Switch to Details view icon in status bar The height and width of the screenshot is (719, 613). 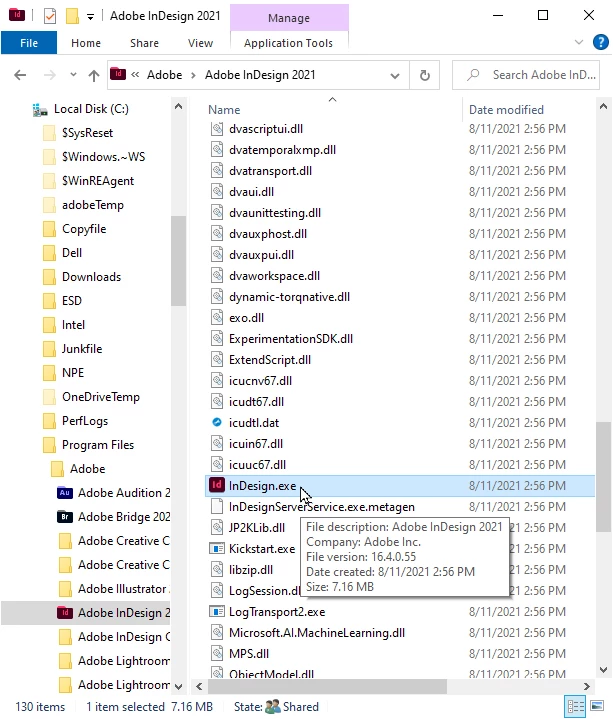coord(575,706)
